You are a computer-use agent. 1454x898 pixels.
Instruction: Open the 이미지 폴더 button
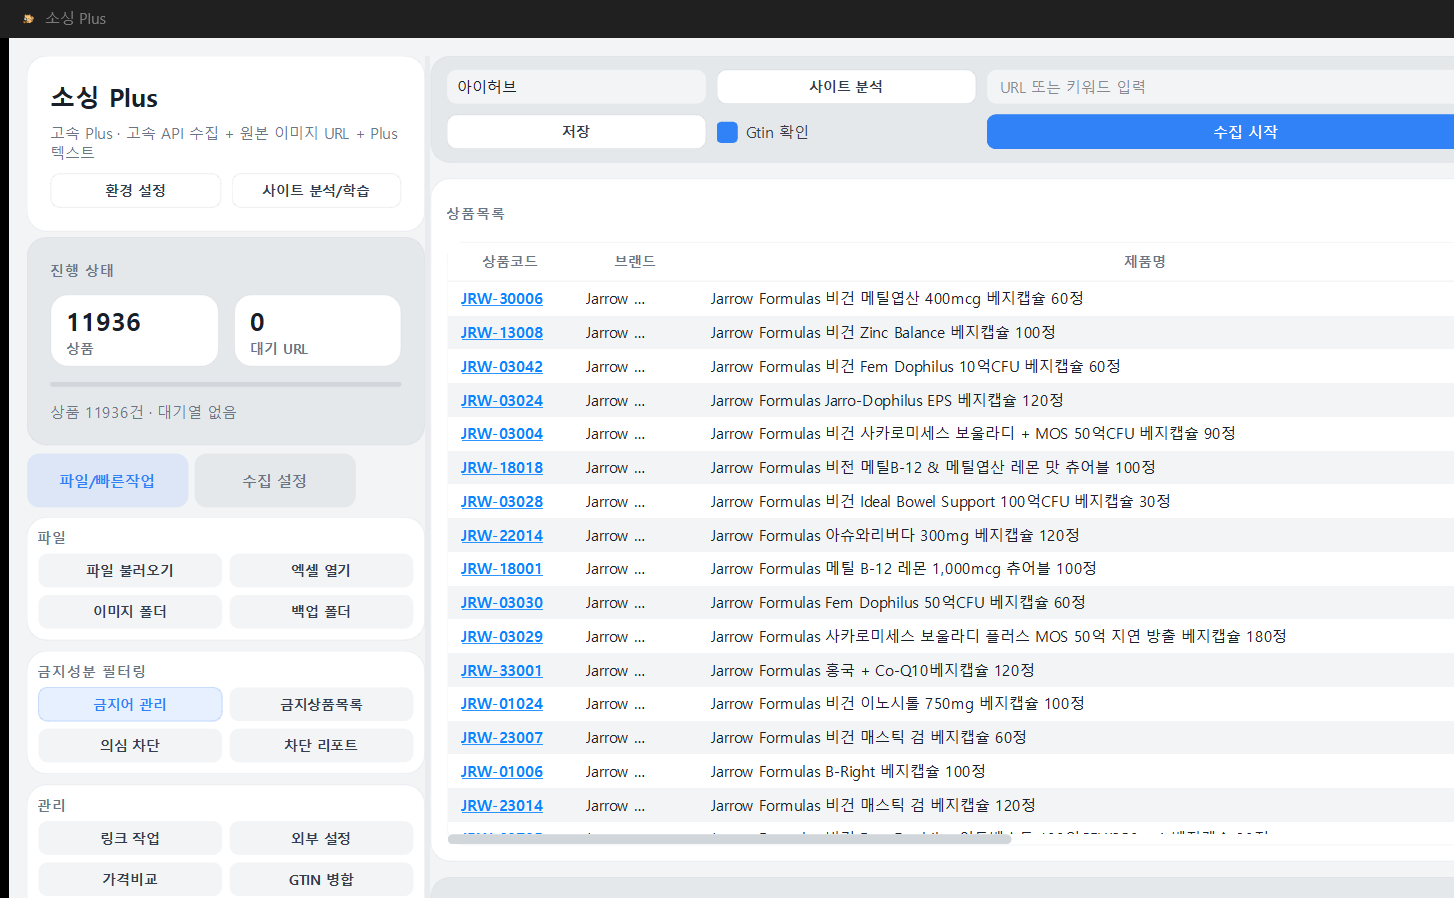tap(130, 612)
